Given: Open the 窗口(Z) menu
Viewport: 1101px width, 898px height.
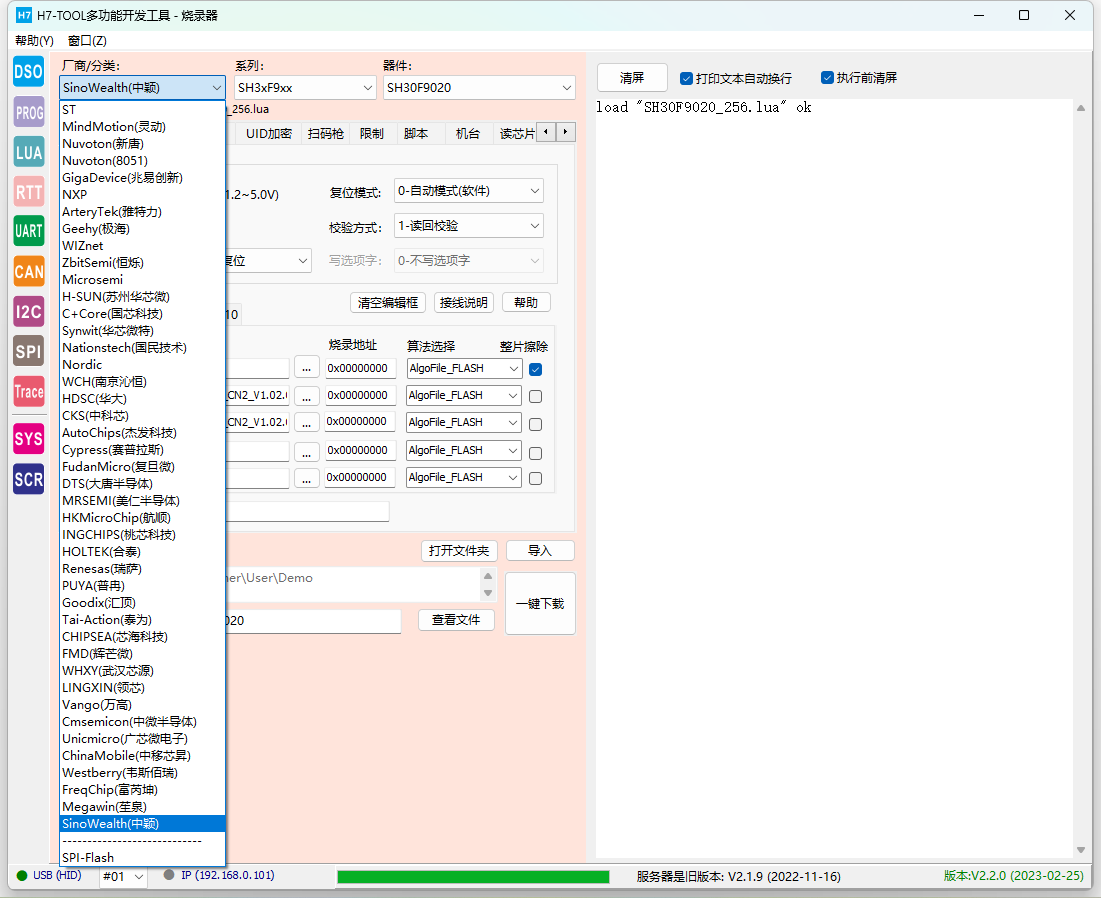Looking at the screenshot, I should coord(87,41).
